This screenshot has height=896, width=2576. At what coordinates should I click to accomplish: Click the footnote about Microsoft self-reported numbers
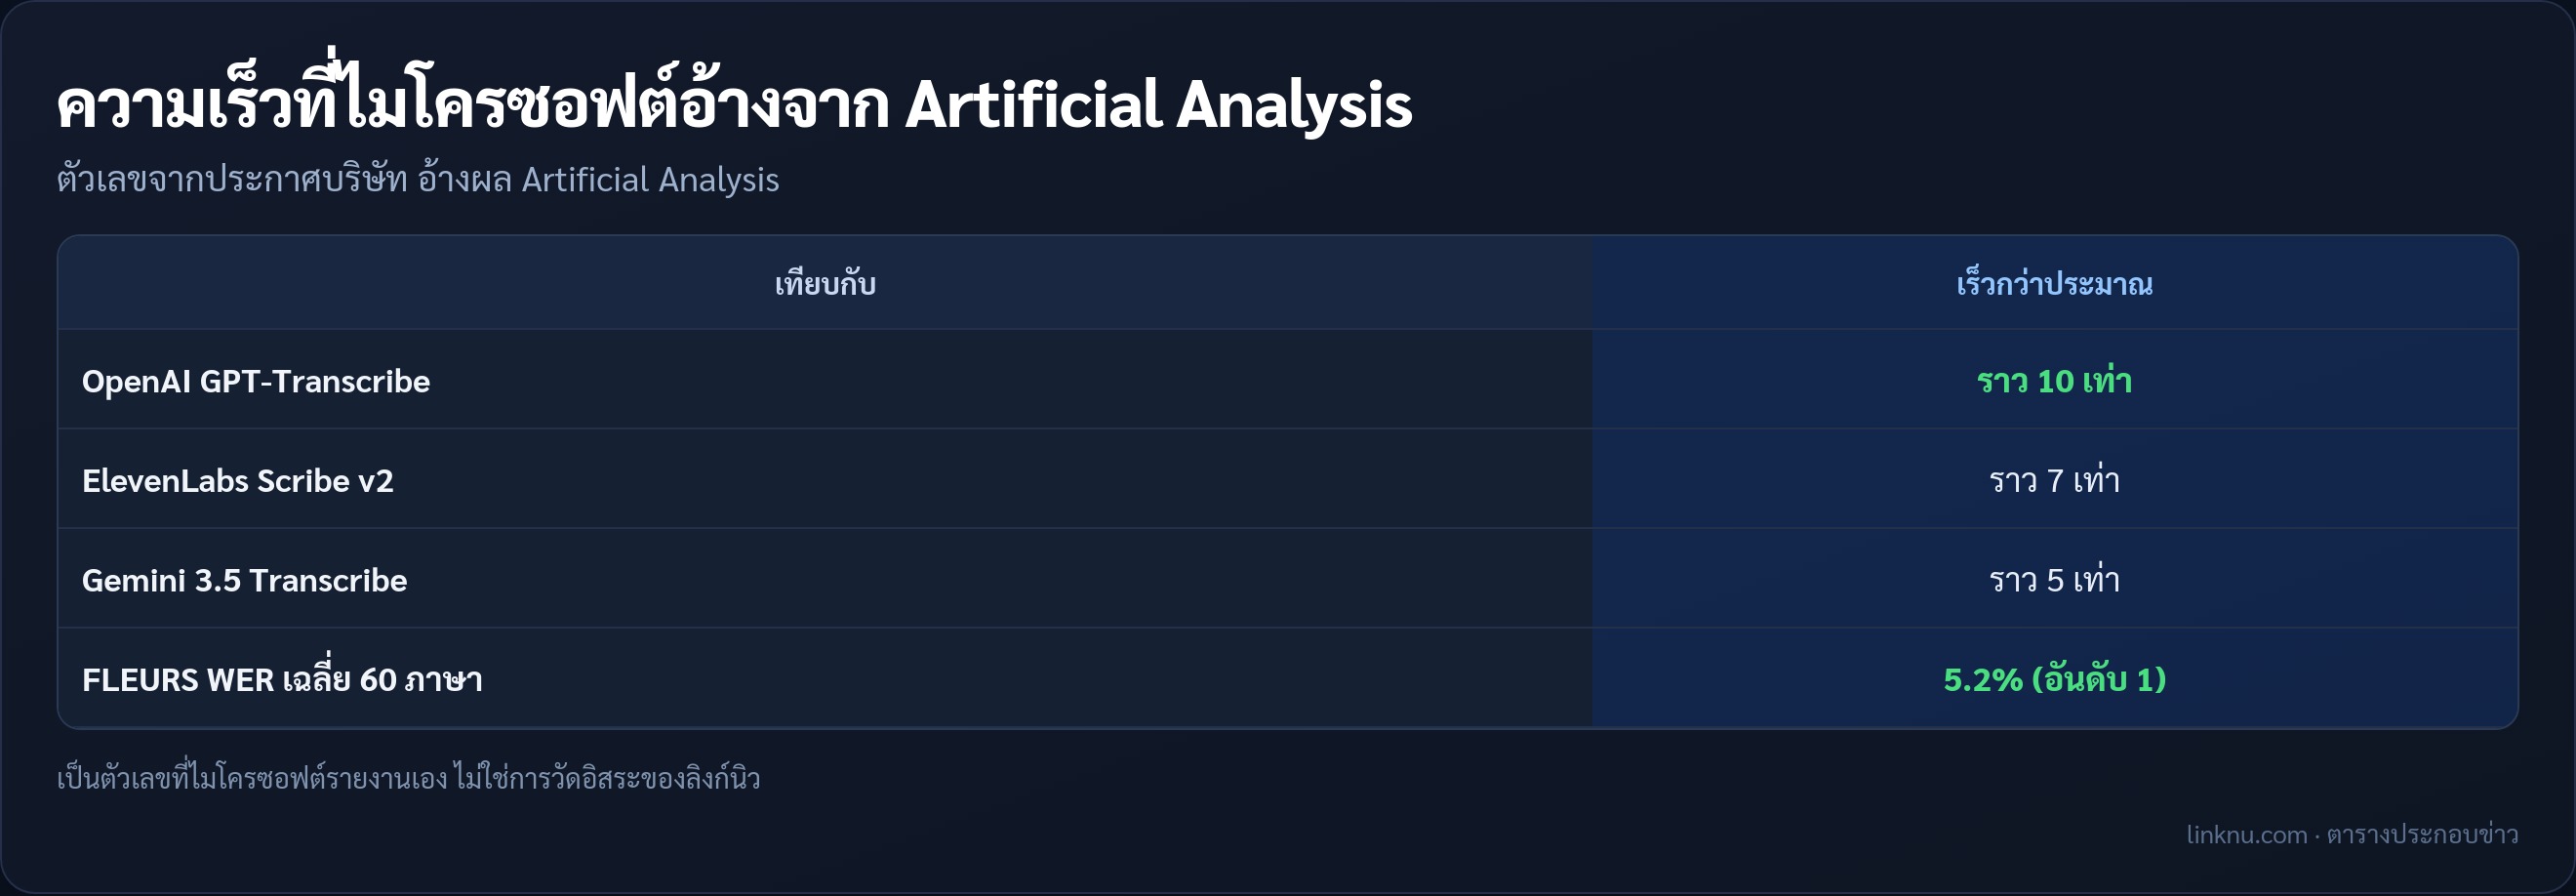(x=408, y=778)
